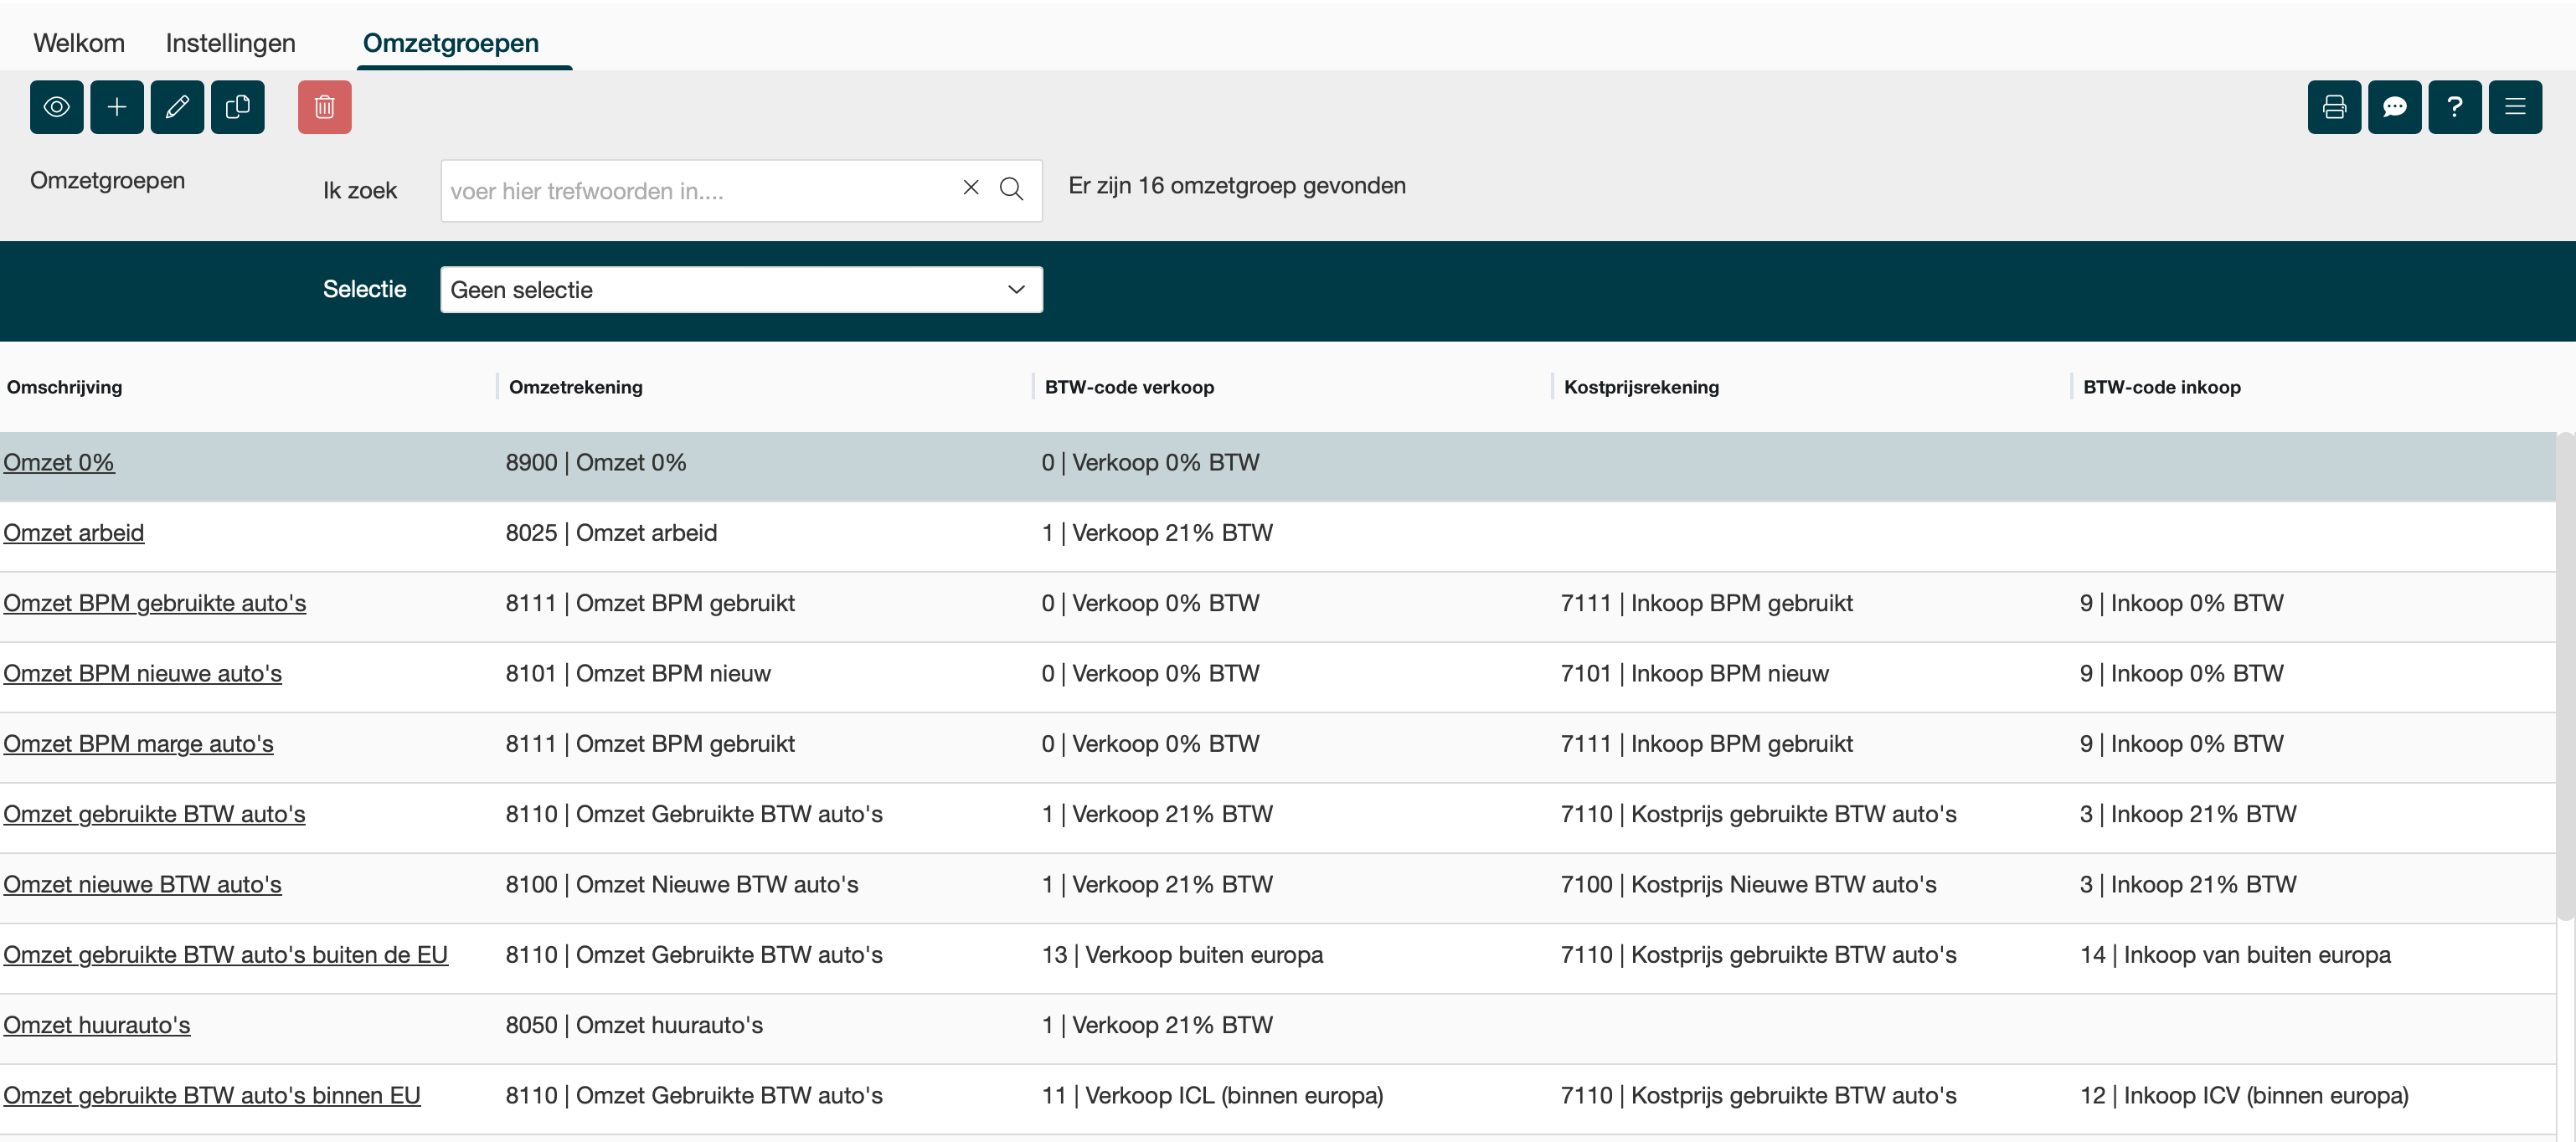Switch to the Welkom tab
The height and width of the screenshot is (1142, 2576).
coord(79,43)
